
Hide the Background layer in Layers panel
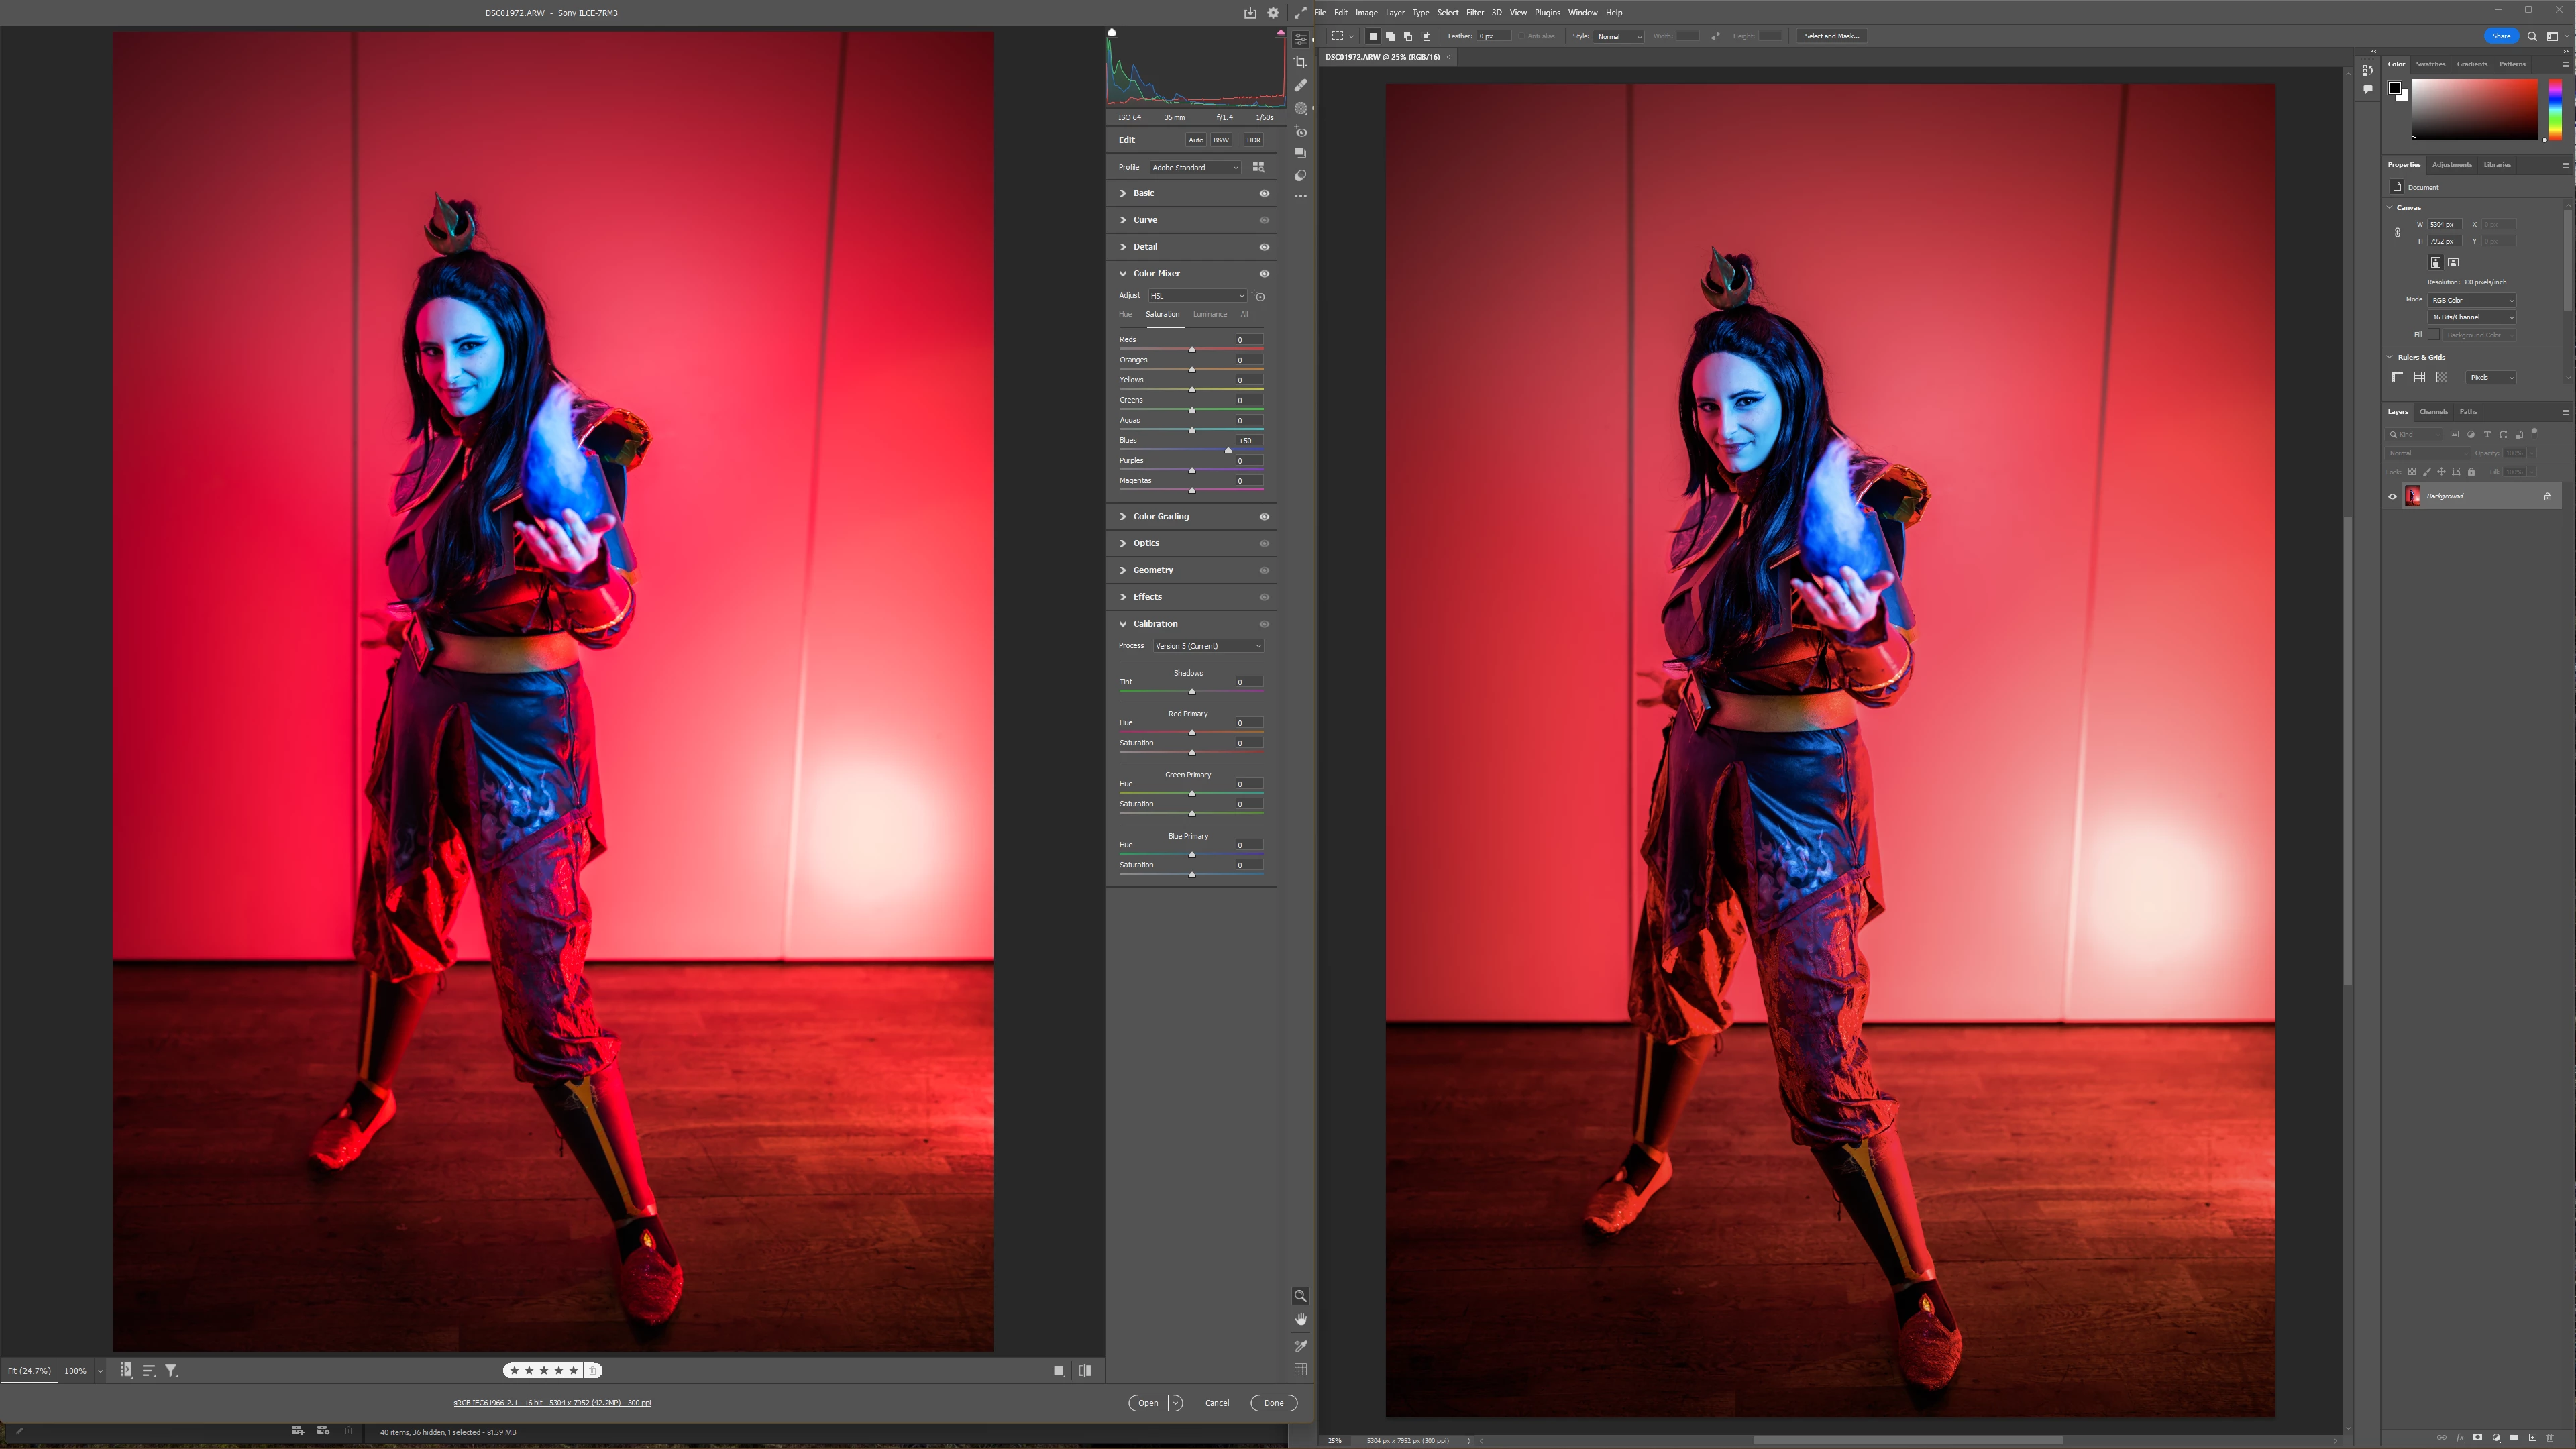(x=2392, y=496)
